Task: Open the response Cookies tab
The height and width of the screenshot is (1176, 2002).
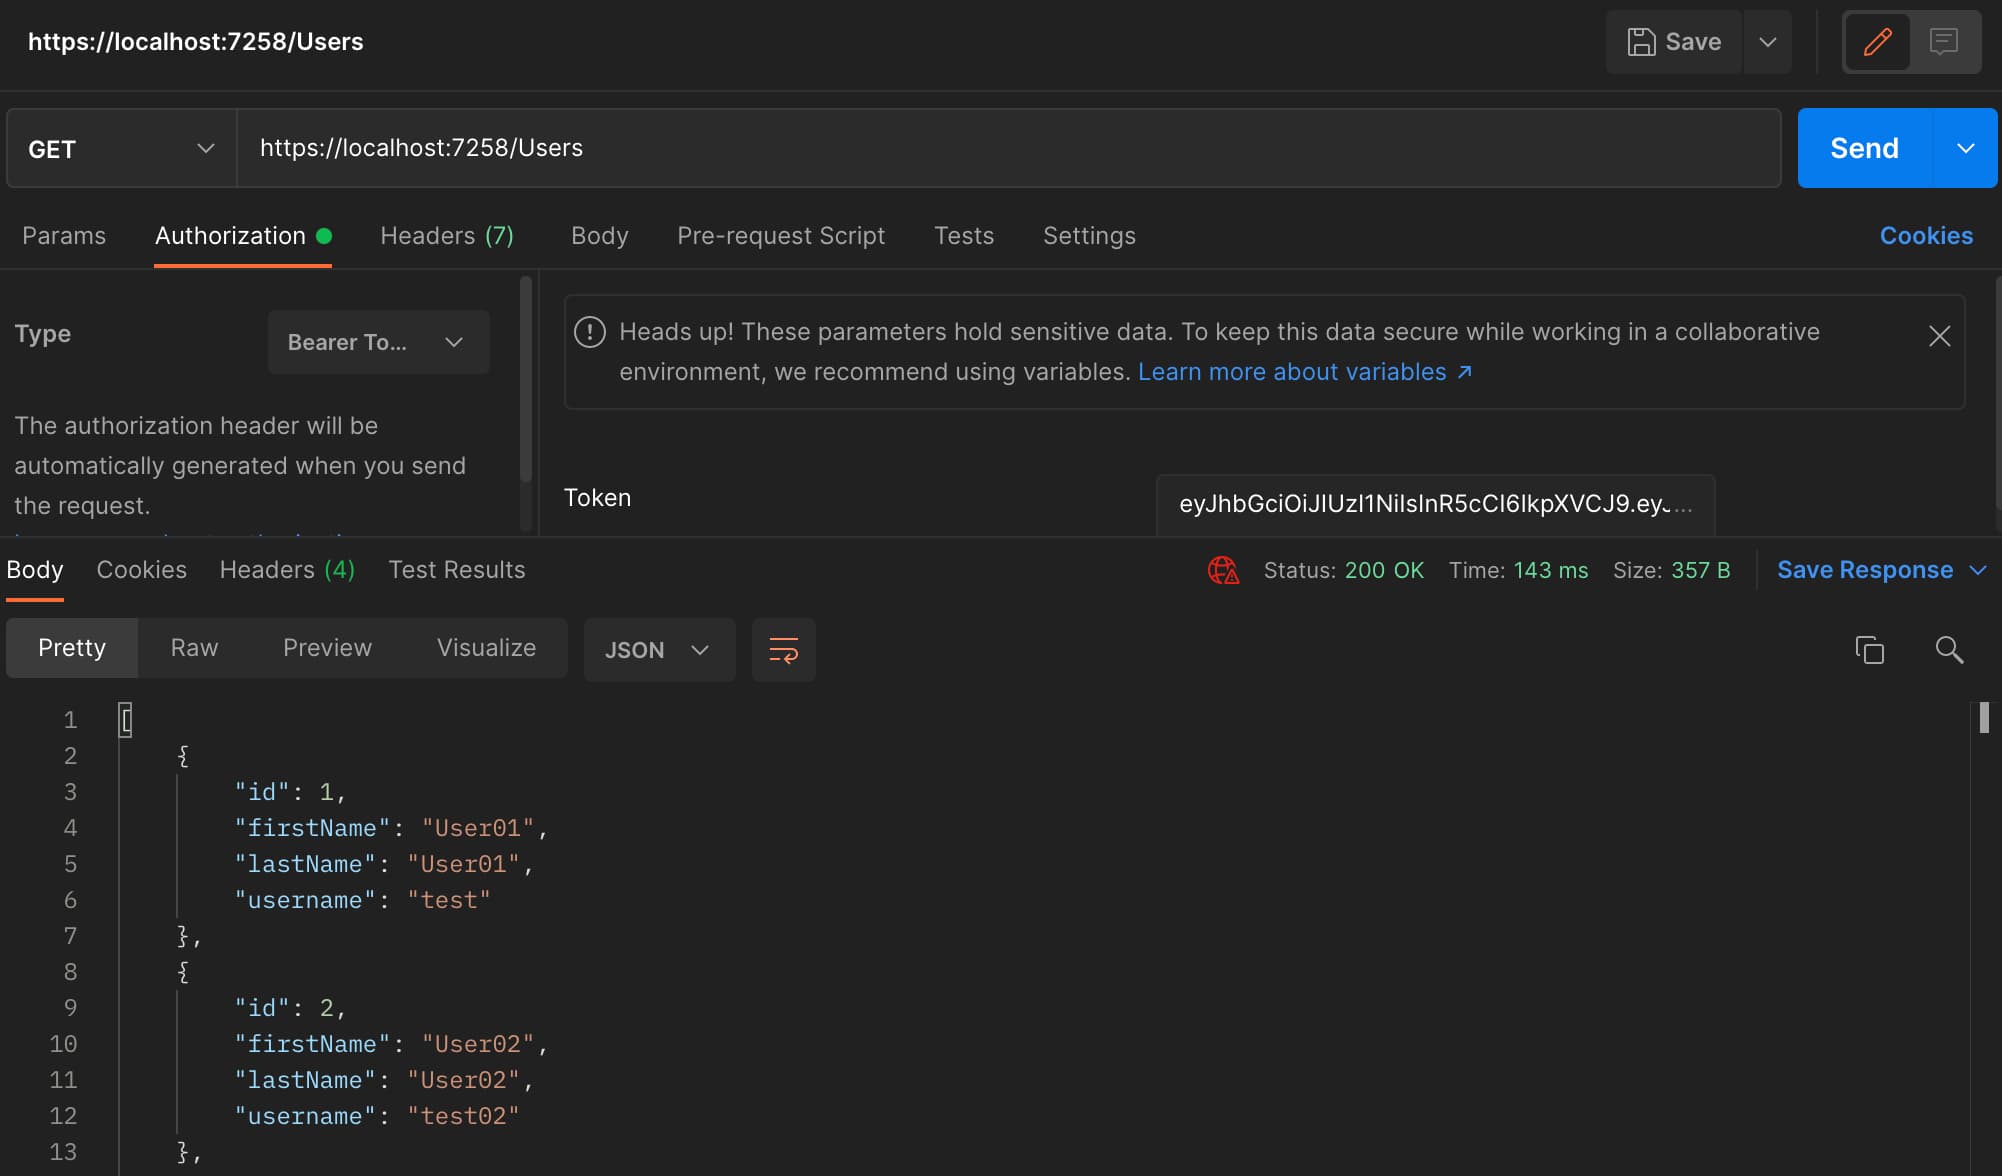Action: tap(141, 570)
